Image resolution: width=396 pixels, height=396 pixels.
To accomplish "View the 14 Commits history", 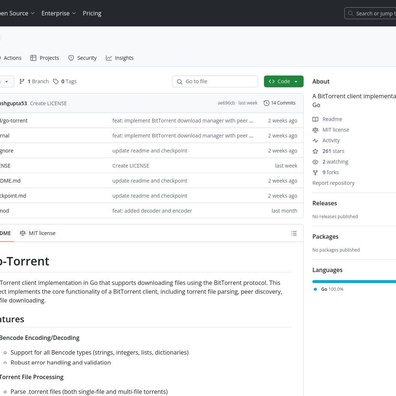I will [279, 103].
